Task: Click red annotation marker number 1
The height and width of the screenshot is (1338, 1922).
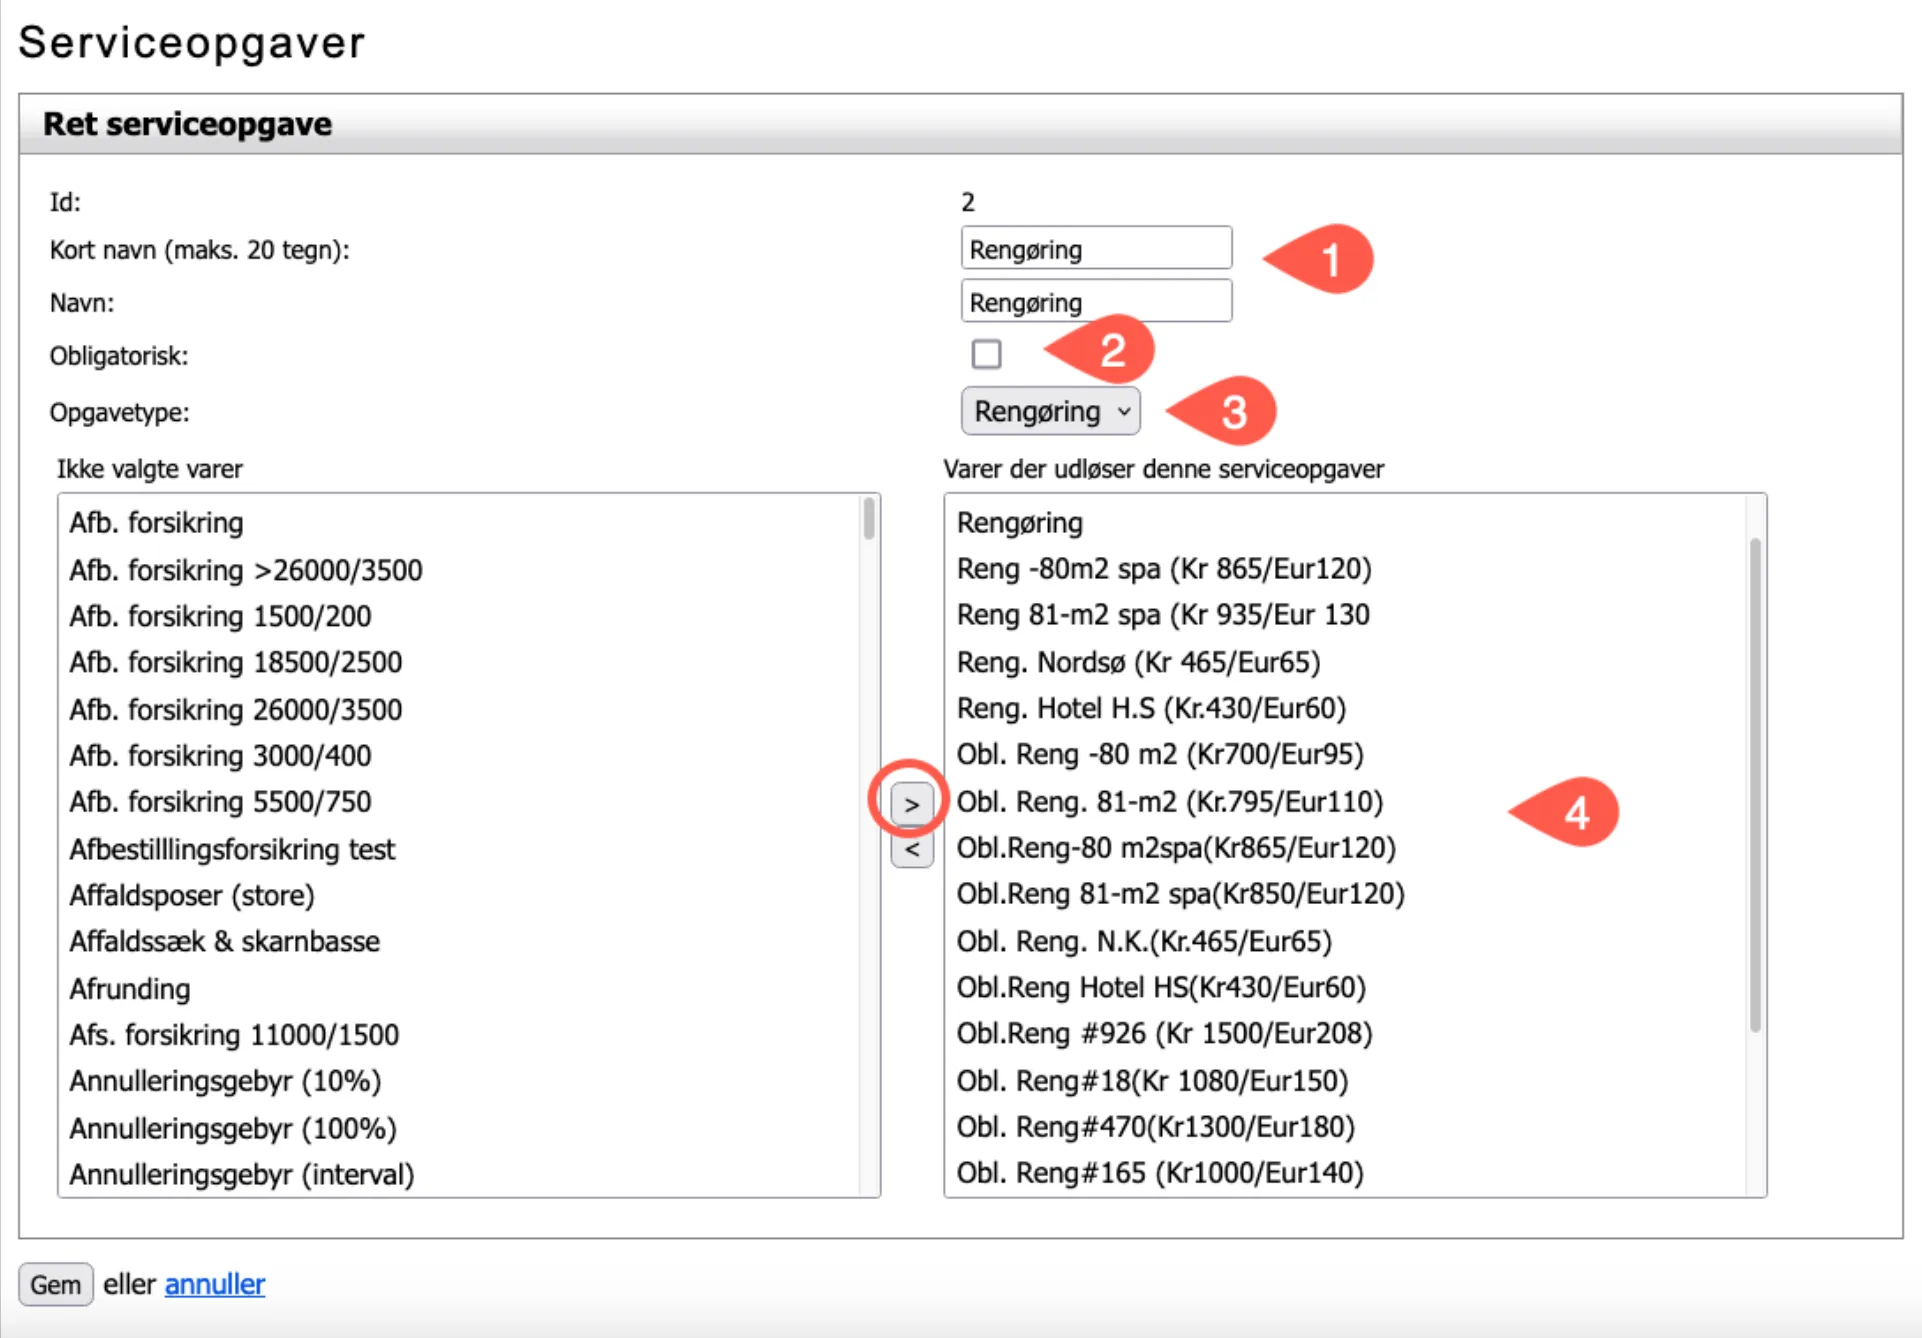Action: pyautogui.click(x=1327, y=260)
